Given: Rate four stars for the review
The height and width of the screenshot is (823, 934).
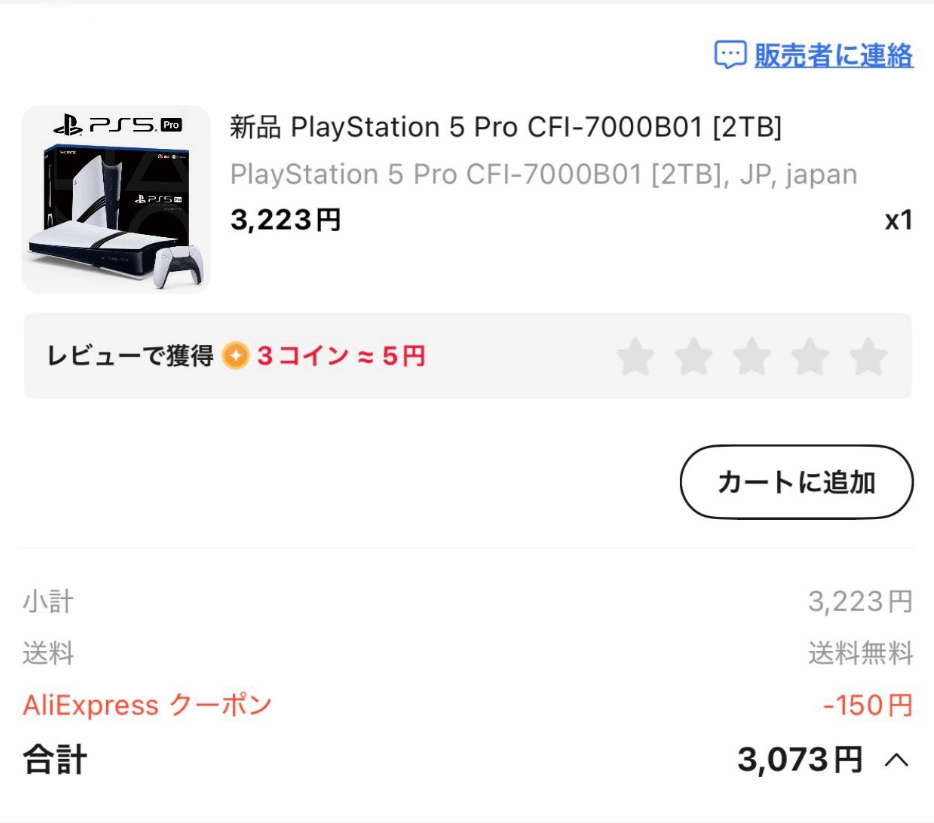Looking at the screenshot, I should tap(810, 356).
